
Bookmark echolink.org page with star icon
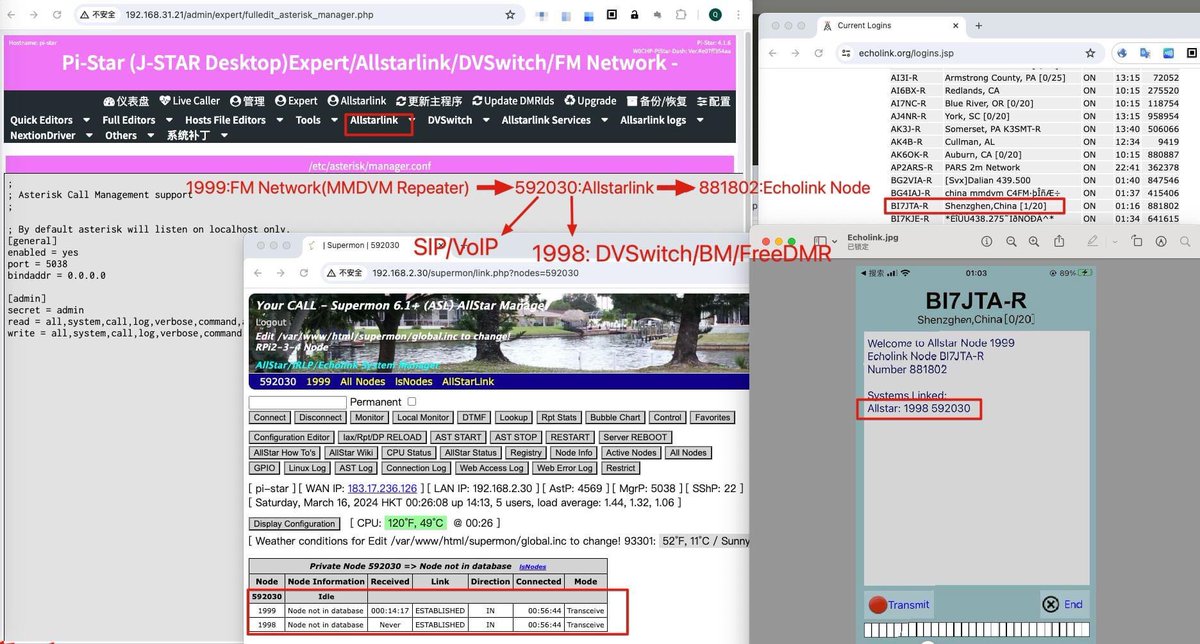point(1092,53)
